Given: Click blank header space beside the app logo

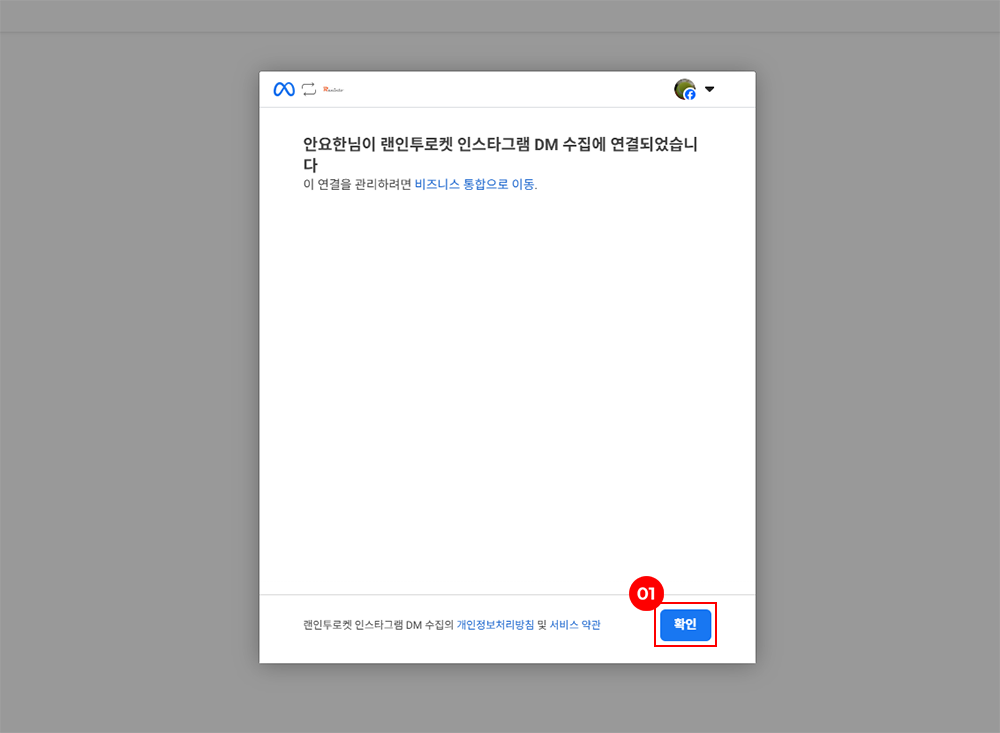Looking at the screenshot, I should (x=500, y=89).
